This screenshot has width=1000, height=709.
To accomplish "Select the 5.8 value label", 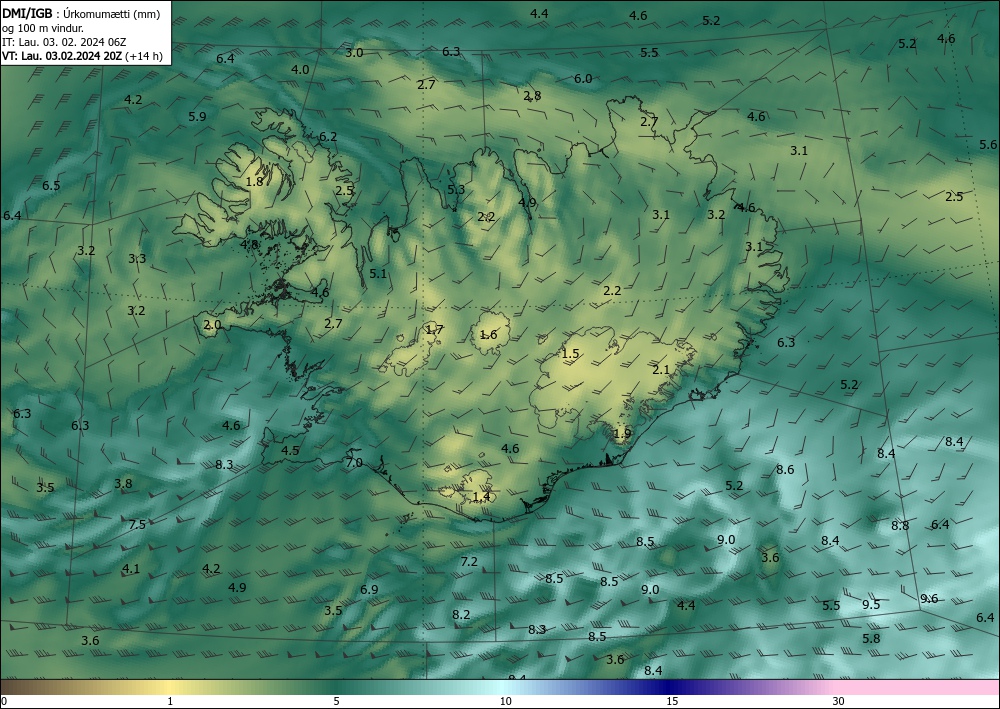I will (871, 638).
